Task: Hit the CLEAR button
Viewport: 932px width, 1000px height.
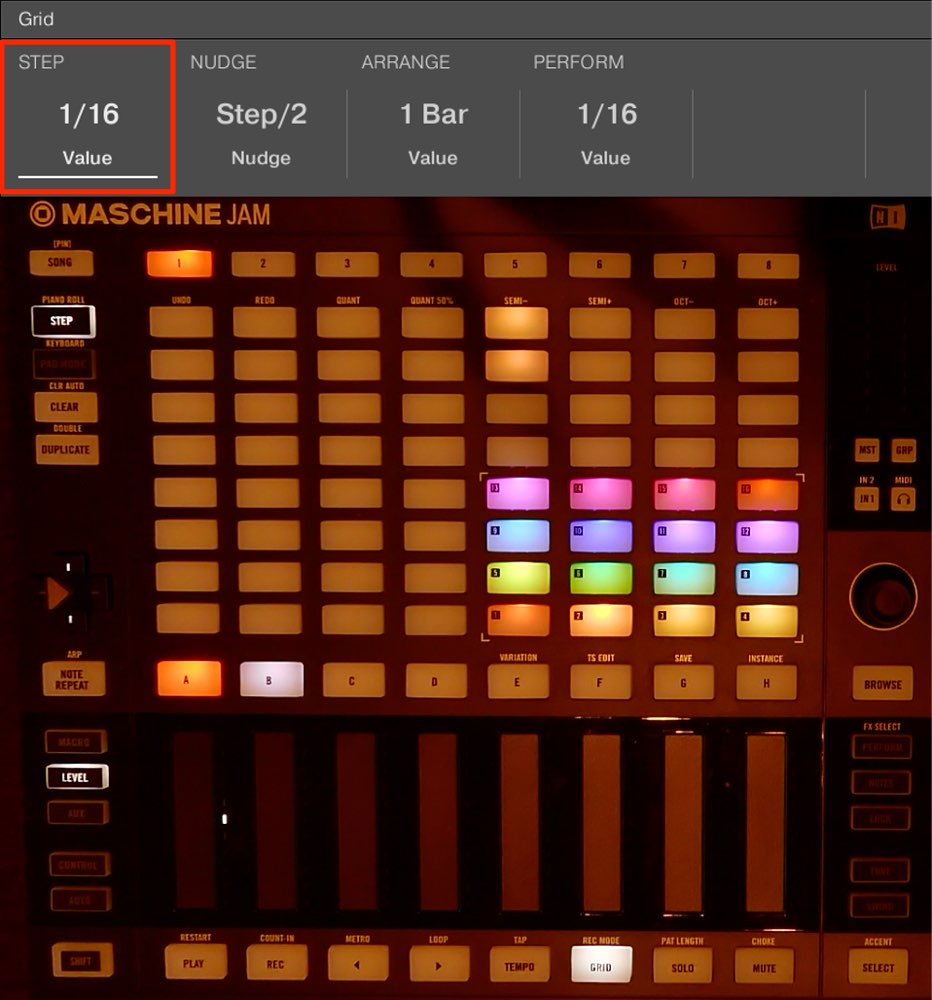Action: click(x=64, y=407)
